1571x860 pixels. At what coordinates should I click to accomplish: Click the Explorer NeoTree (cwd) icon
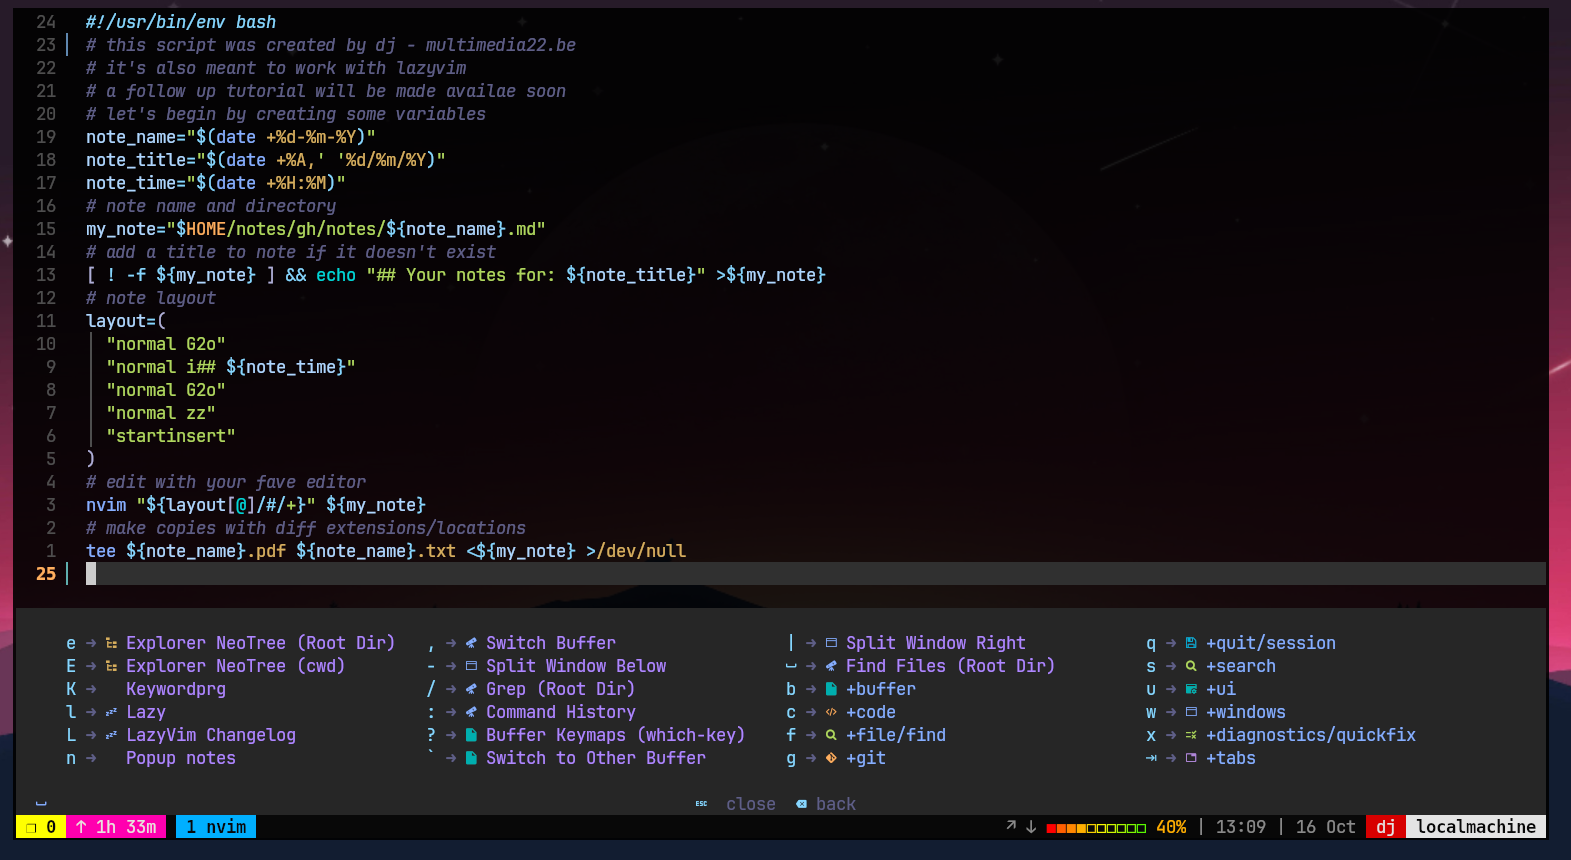(x=111, y=666)
